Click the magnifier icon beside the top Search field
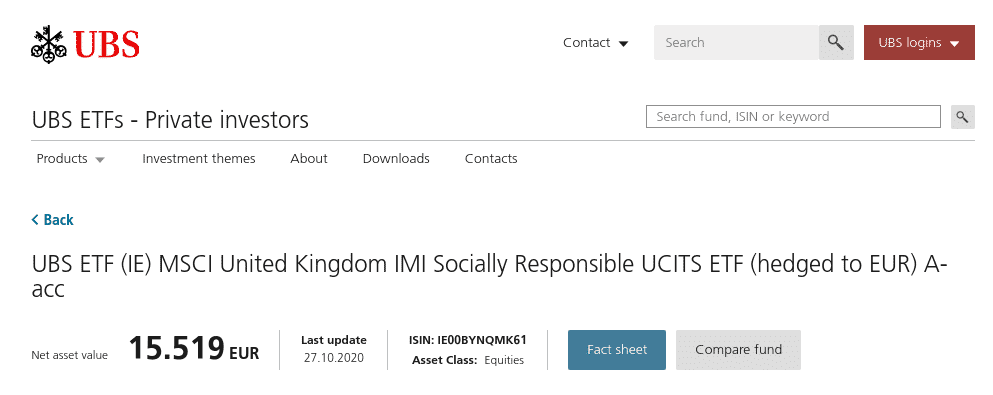The width and height of the screenshot is (993, 395). pos(836,42)
